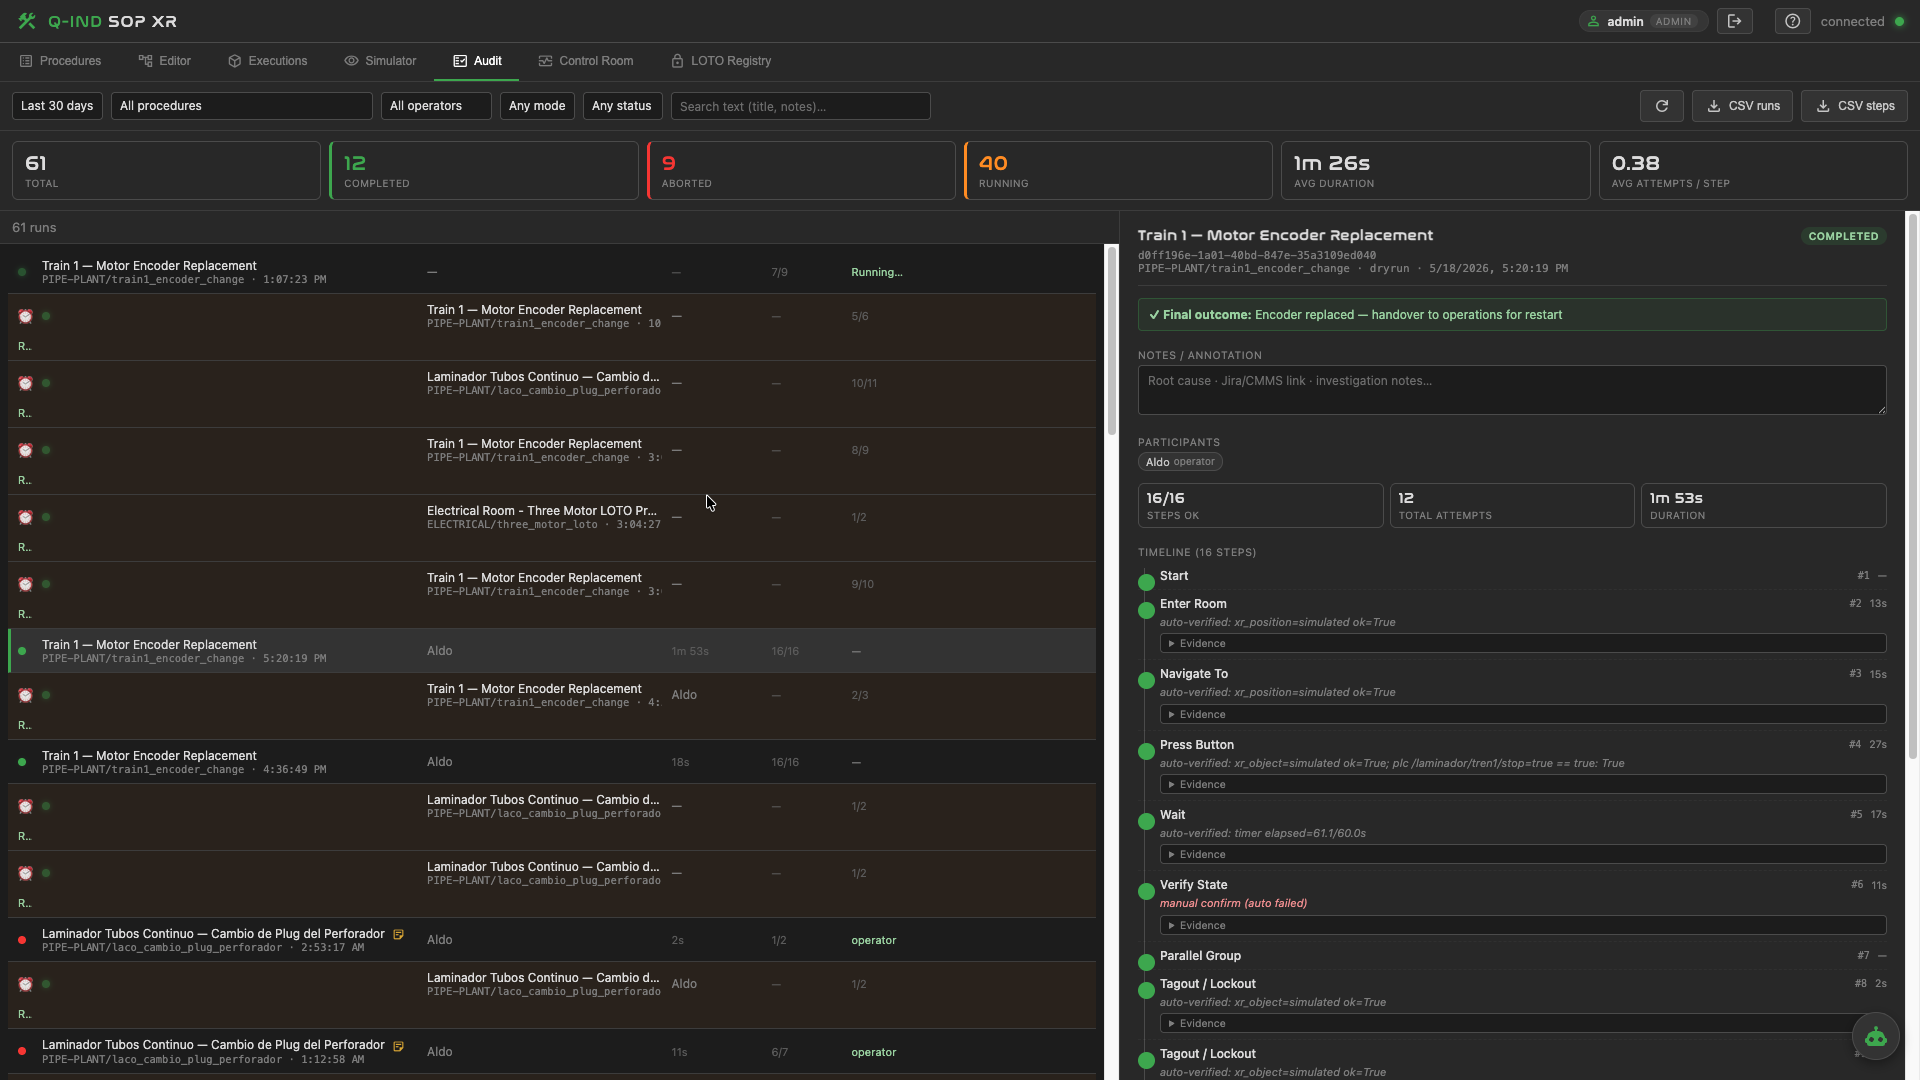Click the detail panel vertical scrollbar
The image size is (1920, 1080).
[x=1913, y=485]
